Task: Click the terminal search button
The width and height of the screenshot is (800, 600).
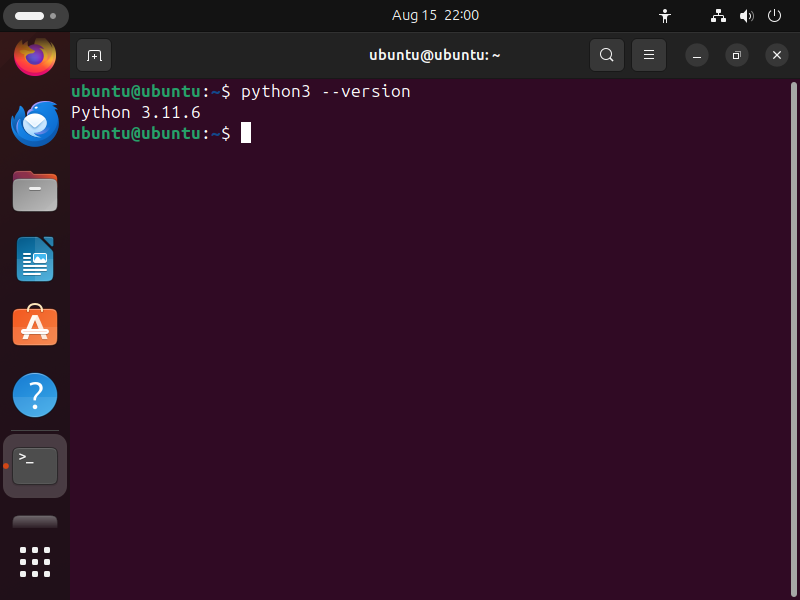Action: pyautogui.click(x=607, y=55)
